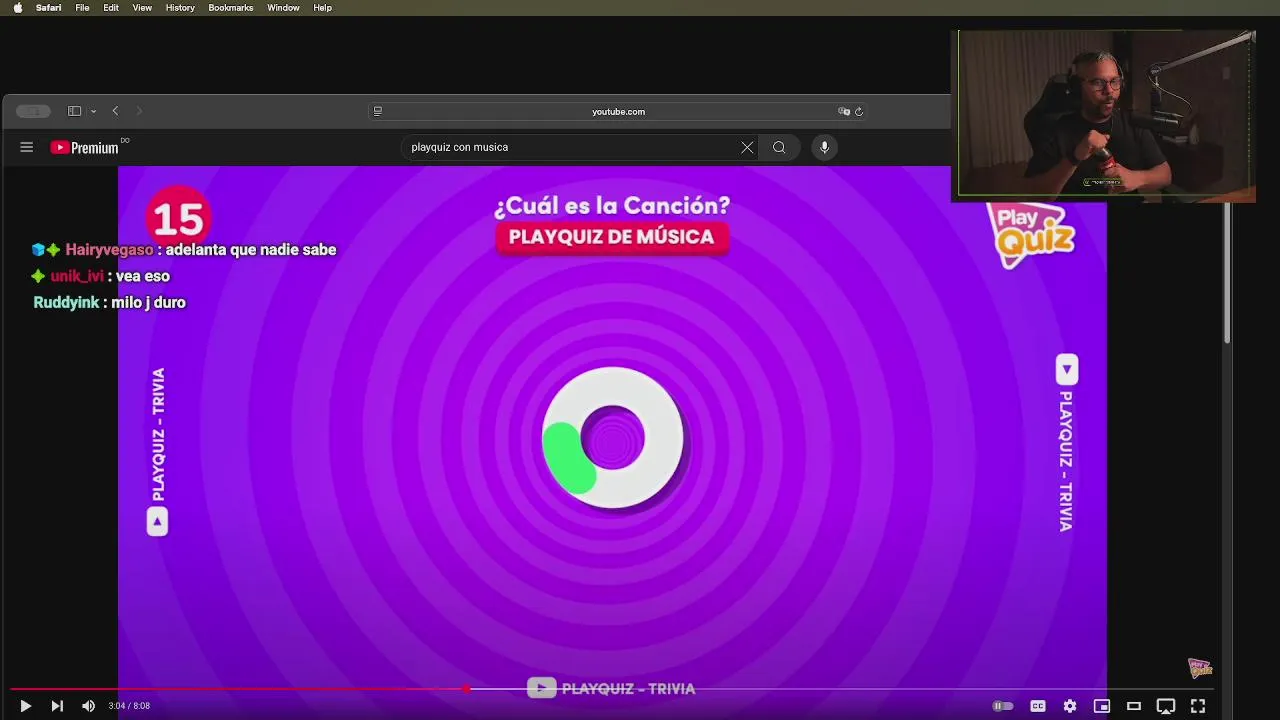
Task: Click the countdown number 15
Action: (178, 218)
